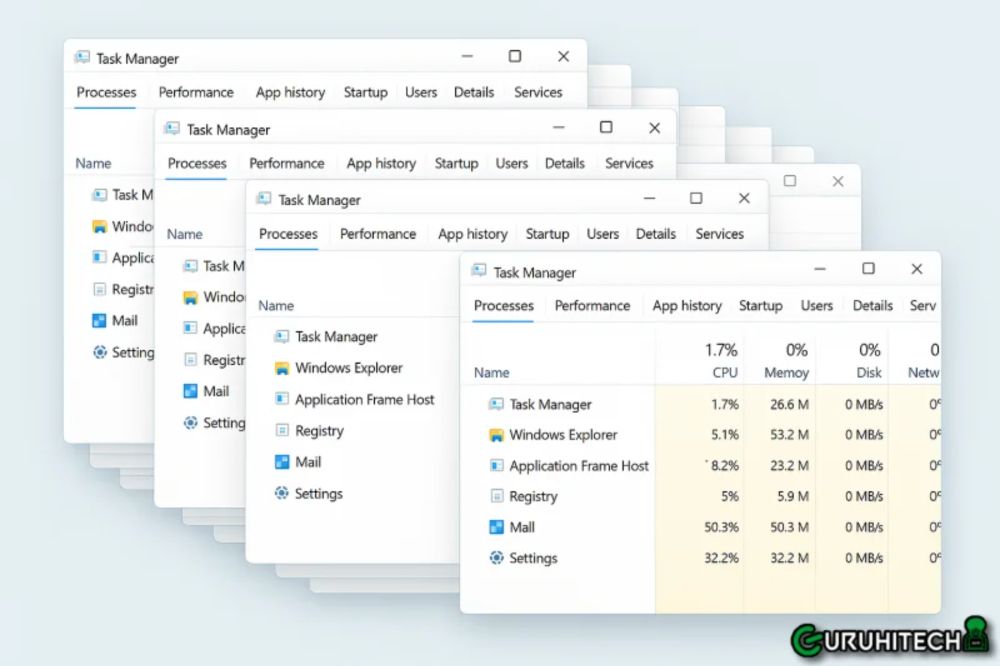Click the Mail app icon in front window
The width and height of the screenshot is (1000, 666).
point(496,527)
